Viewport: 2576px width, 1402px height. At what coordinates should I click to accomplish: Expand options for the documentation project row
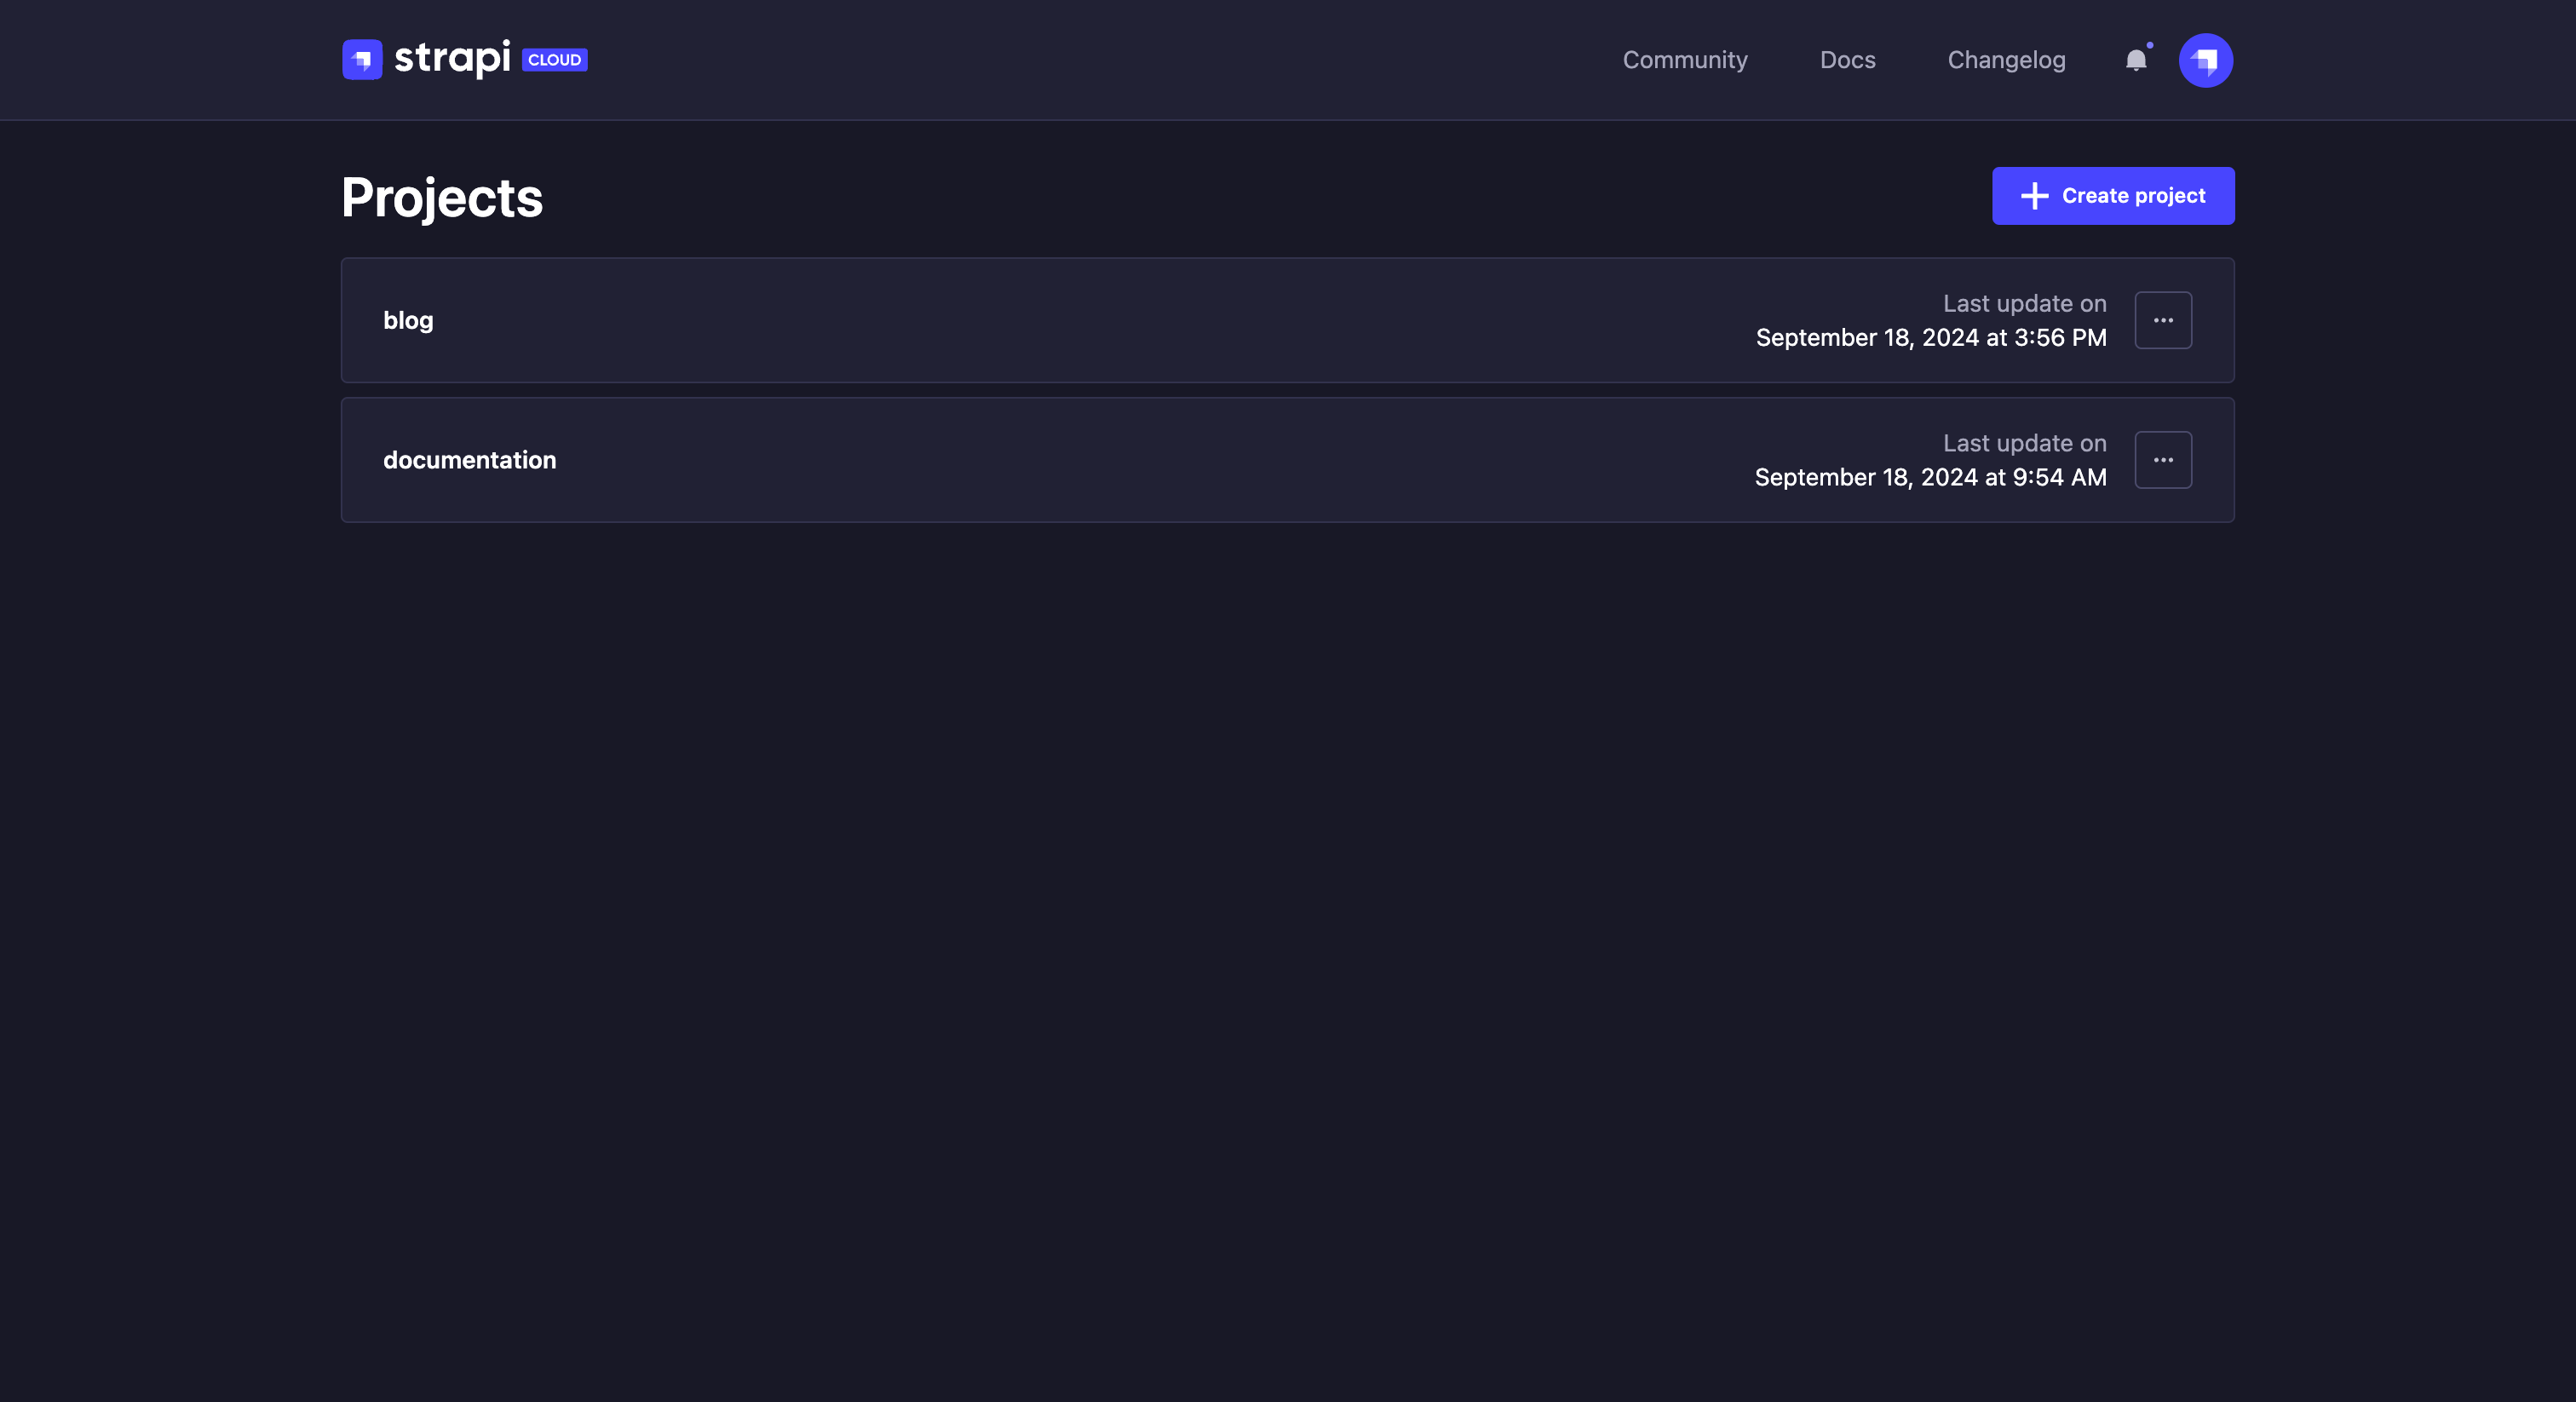tap(2163, 460)
